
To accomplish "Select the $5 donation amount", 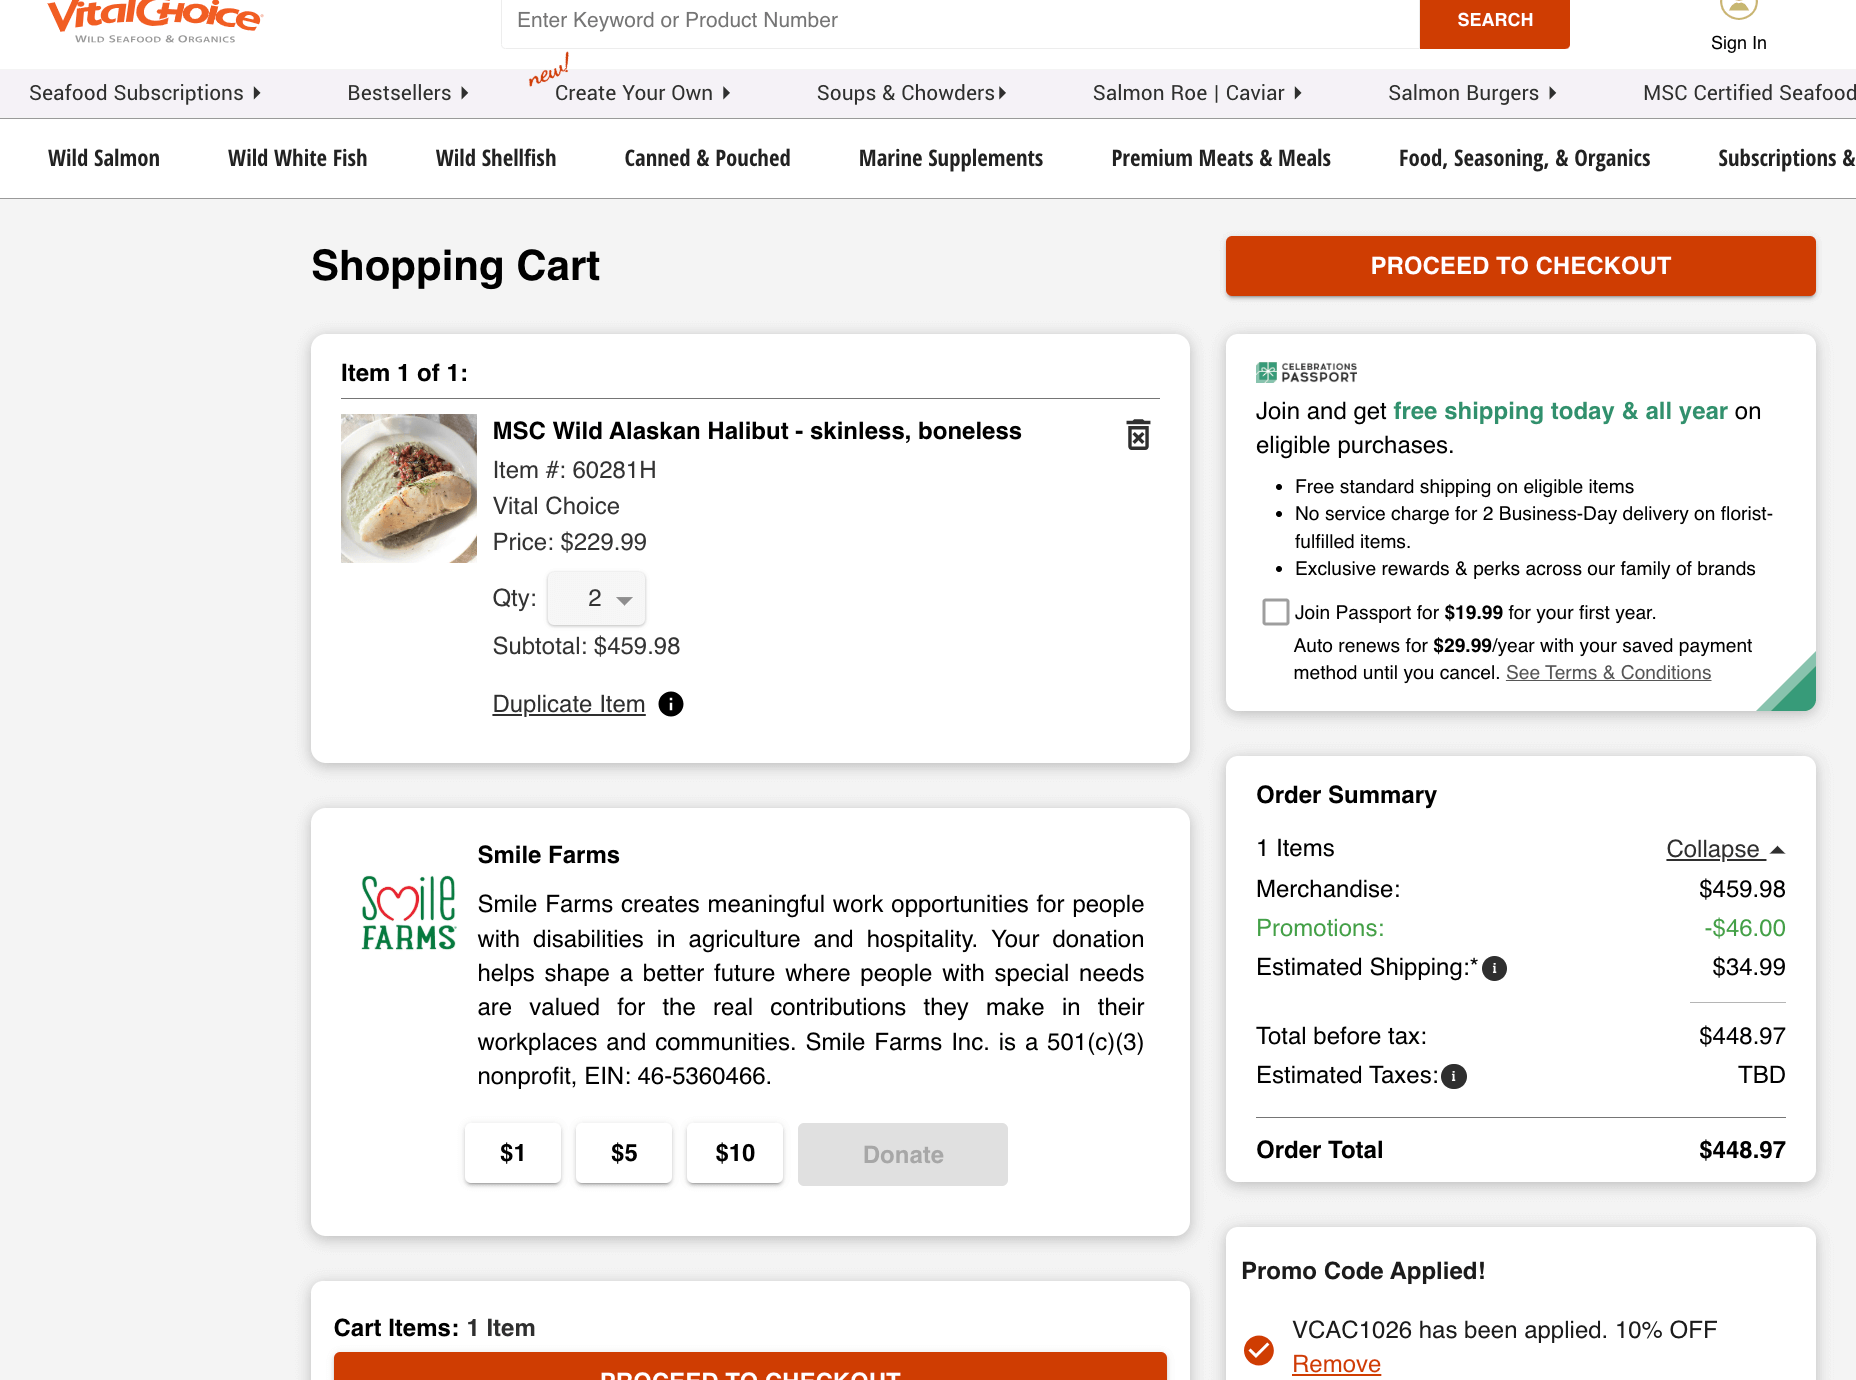I will (x=623, y=1153).
